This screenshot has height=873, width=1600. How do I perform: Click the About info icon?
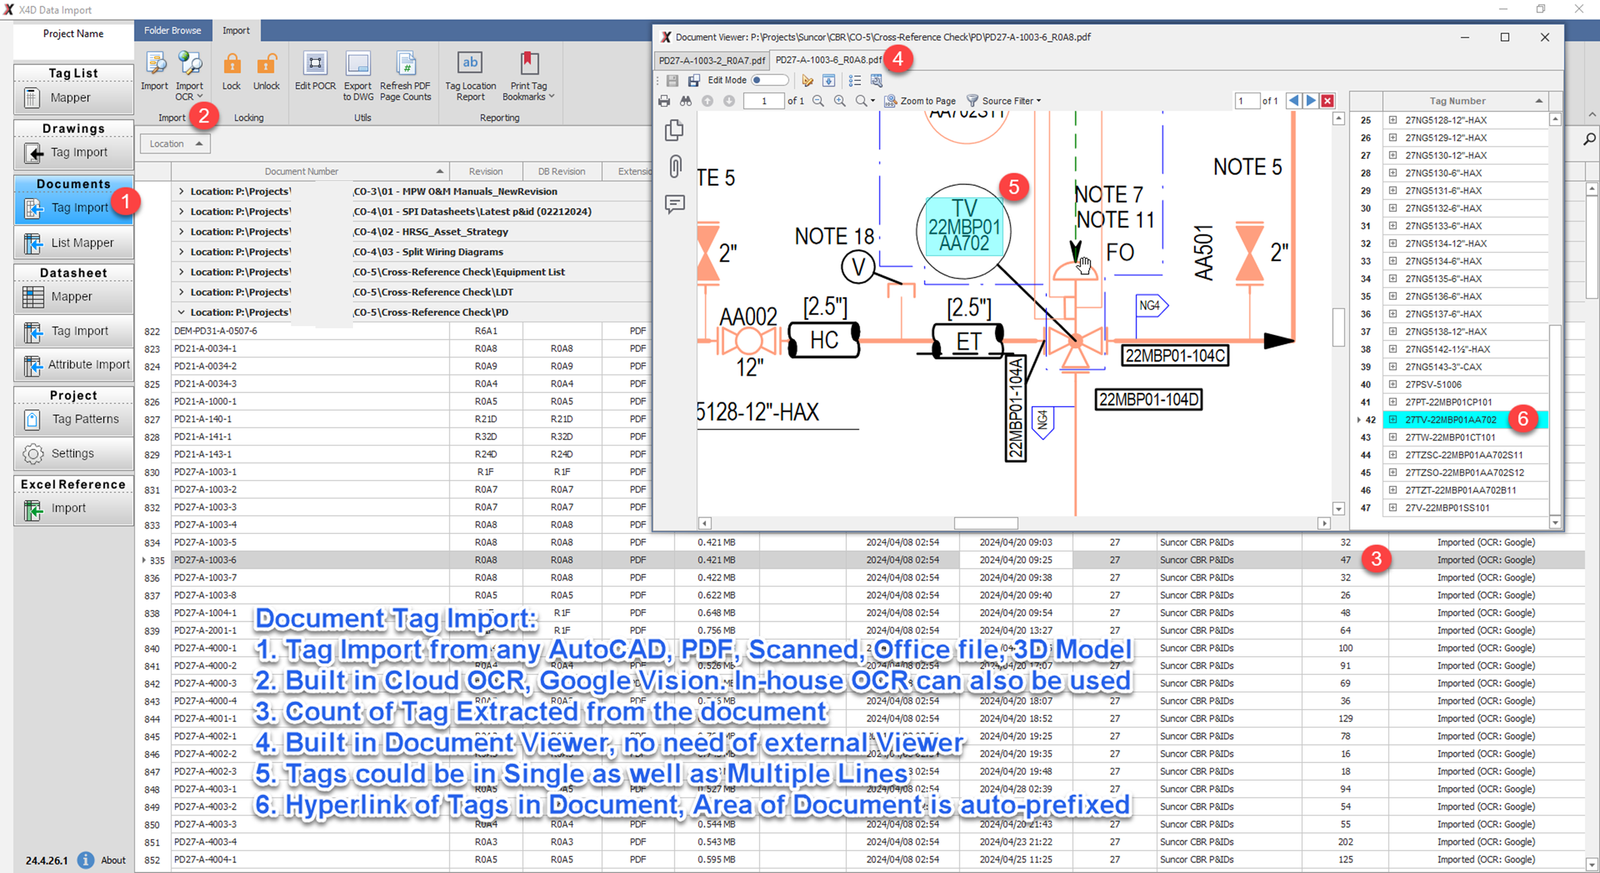pos(86,860)
